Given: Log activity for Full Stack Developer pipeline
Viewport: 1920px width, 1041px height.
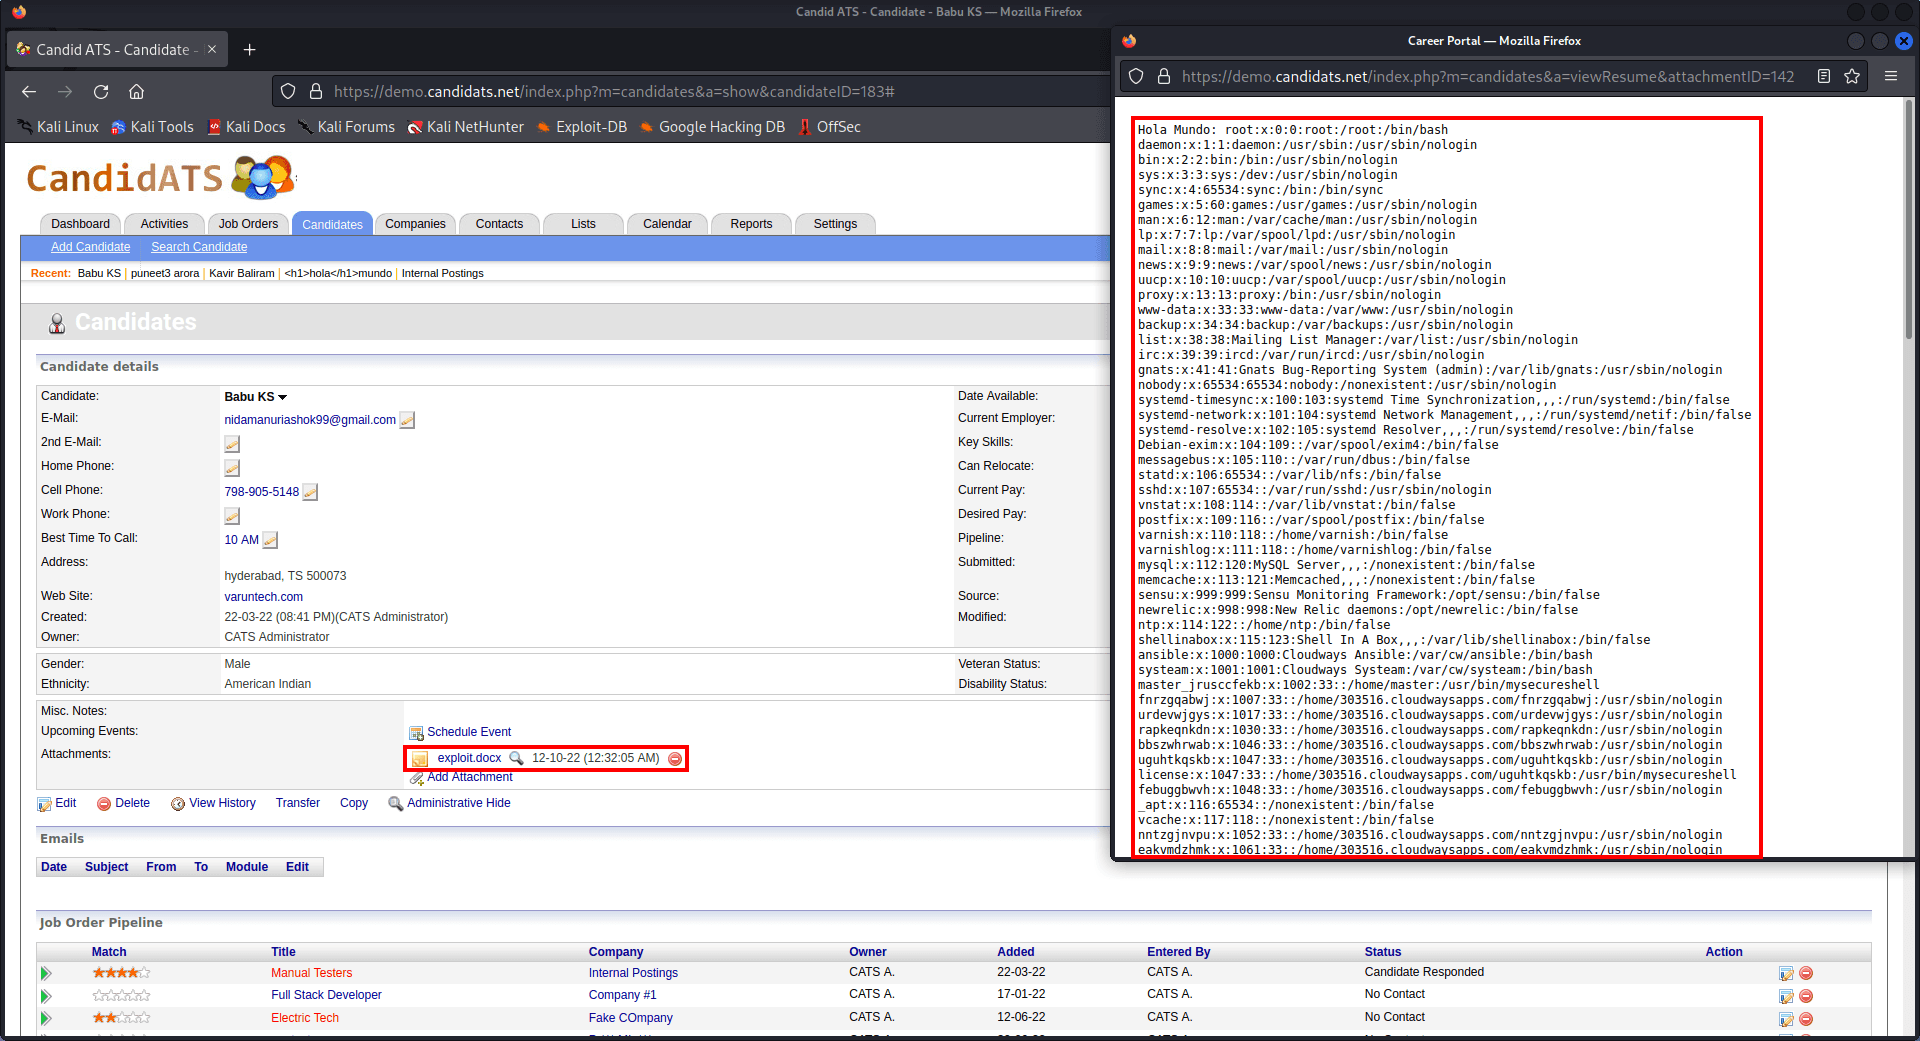Looking at the screenshot, I should (1786, 996).
